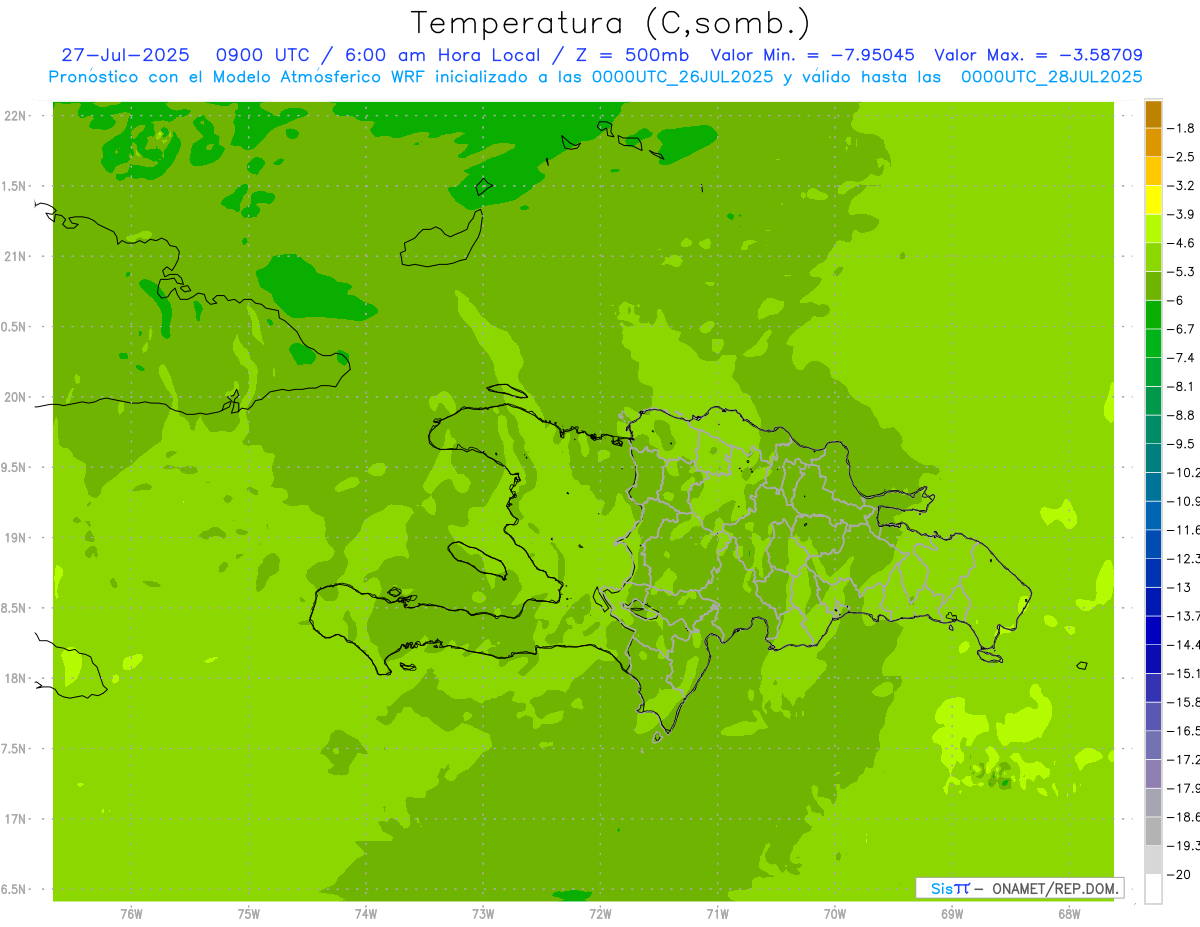Click the '19N' latitude label
This screenshot has width=1200, height=927.
tap(16, 538)
